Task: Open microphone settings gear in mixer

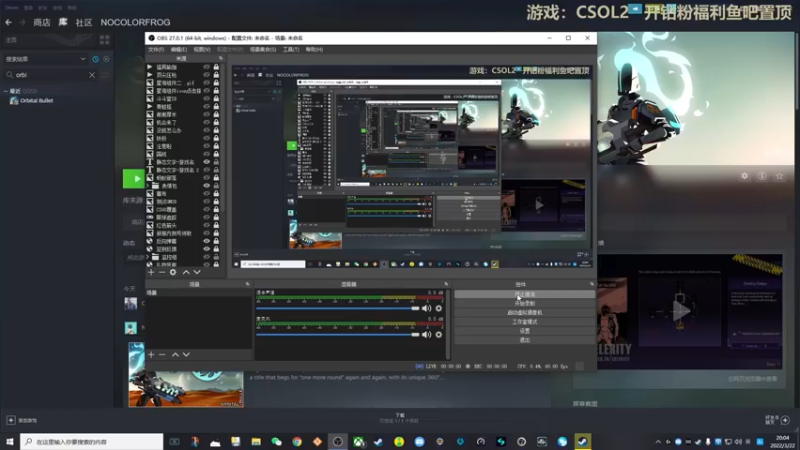Action: point(439,335)
